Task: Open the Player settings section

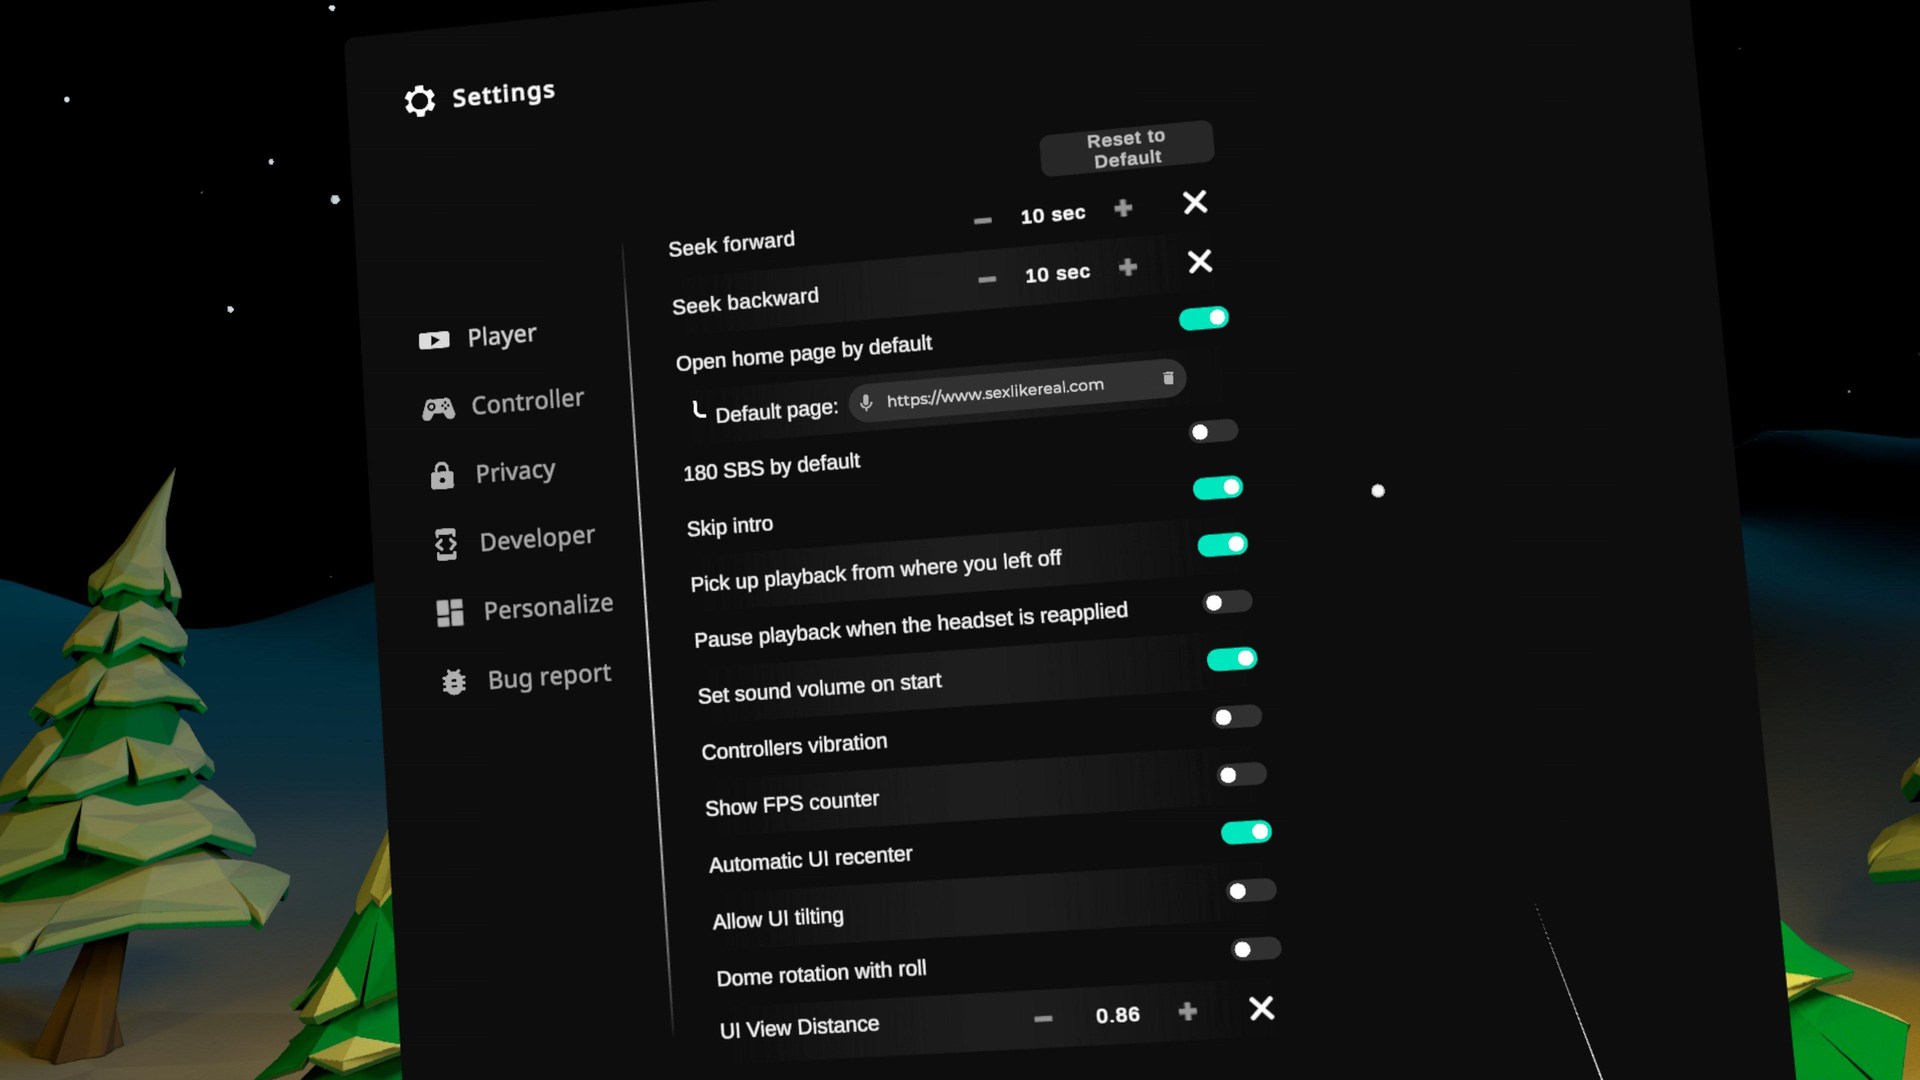Action: 501,336
